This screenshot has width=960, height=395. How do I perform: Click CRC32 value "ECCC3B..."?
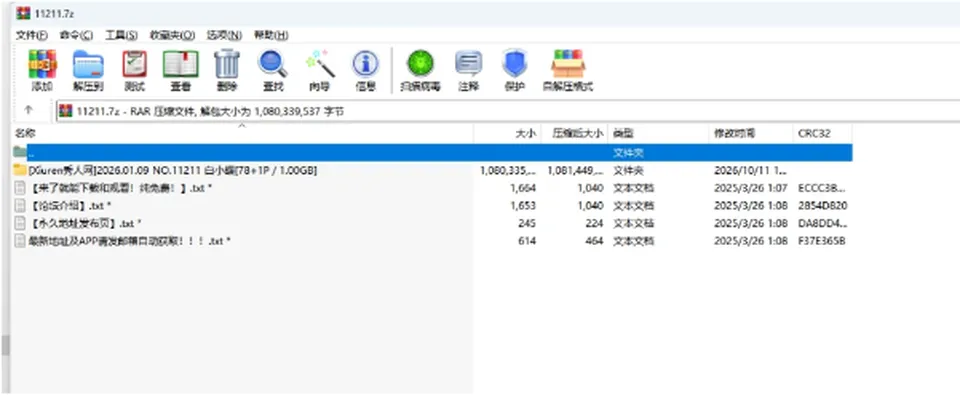click(x=823, y=188)
